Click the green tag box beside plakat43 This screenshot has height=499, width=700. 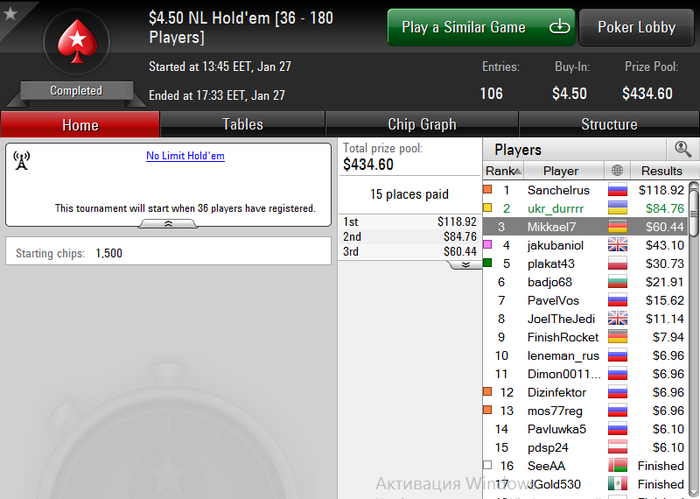coord(488,263)
